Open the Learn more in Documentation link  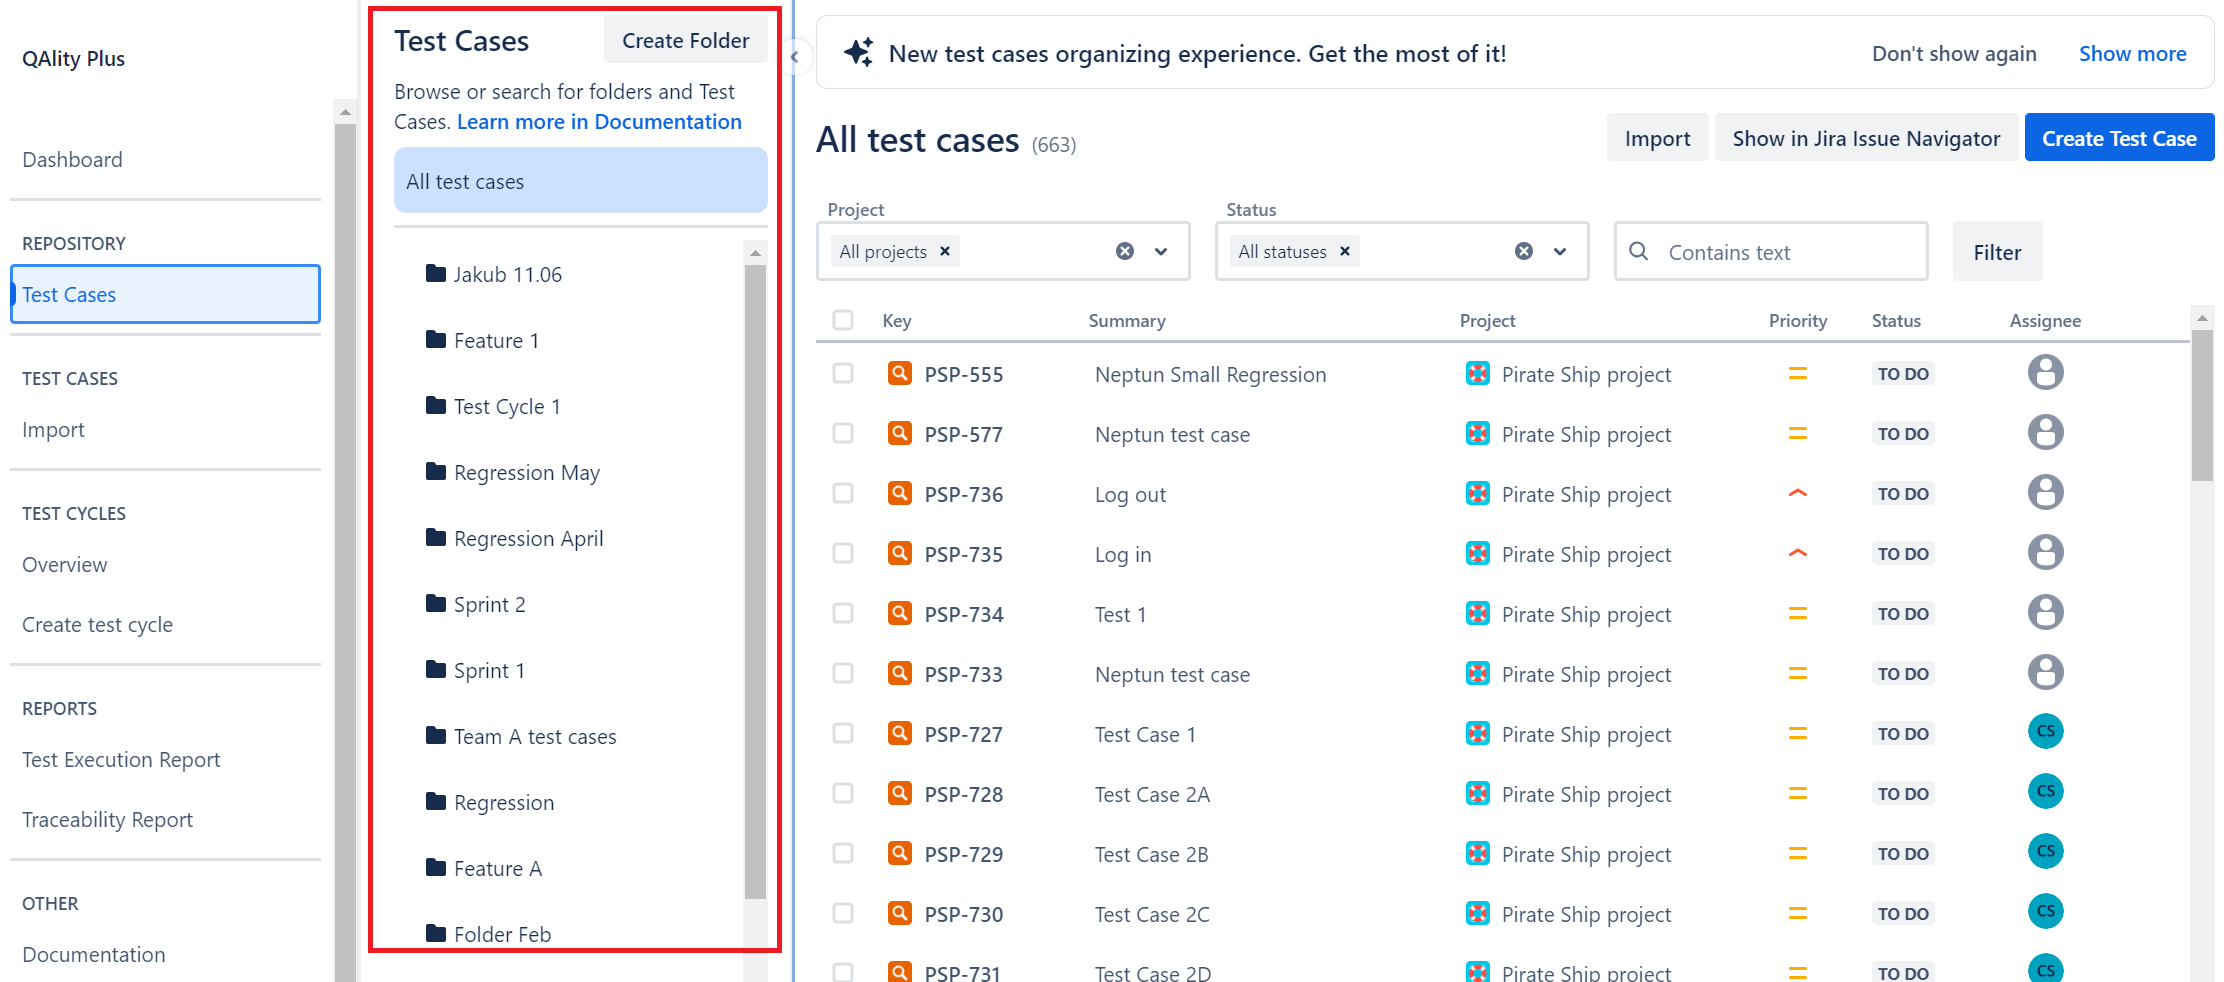[x=599, y=121]
